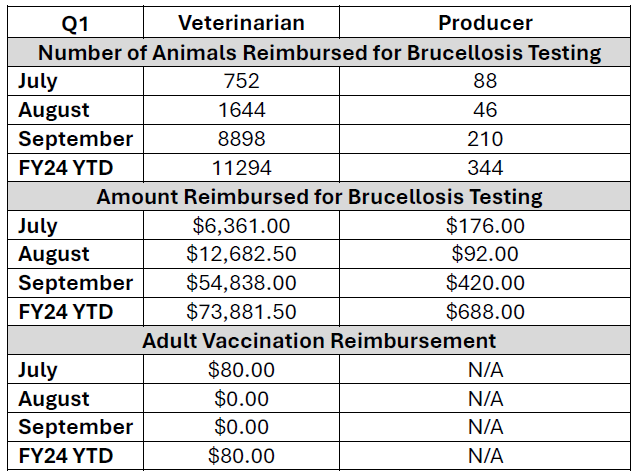Click the Number of Animals Reimbursed section heading
Screen dimensions: 637x476
[319, 53]
